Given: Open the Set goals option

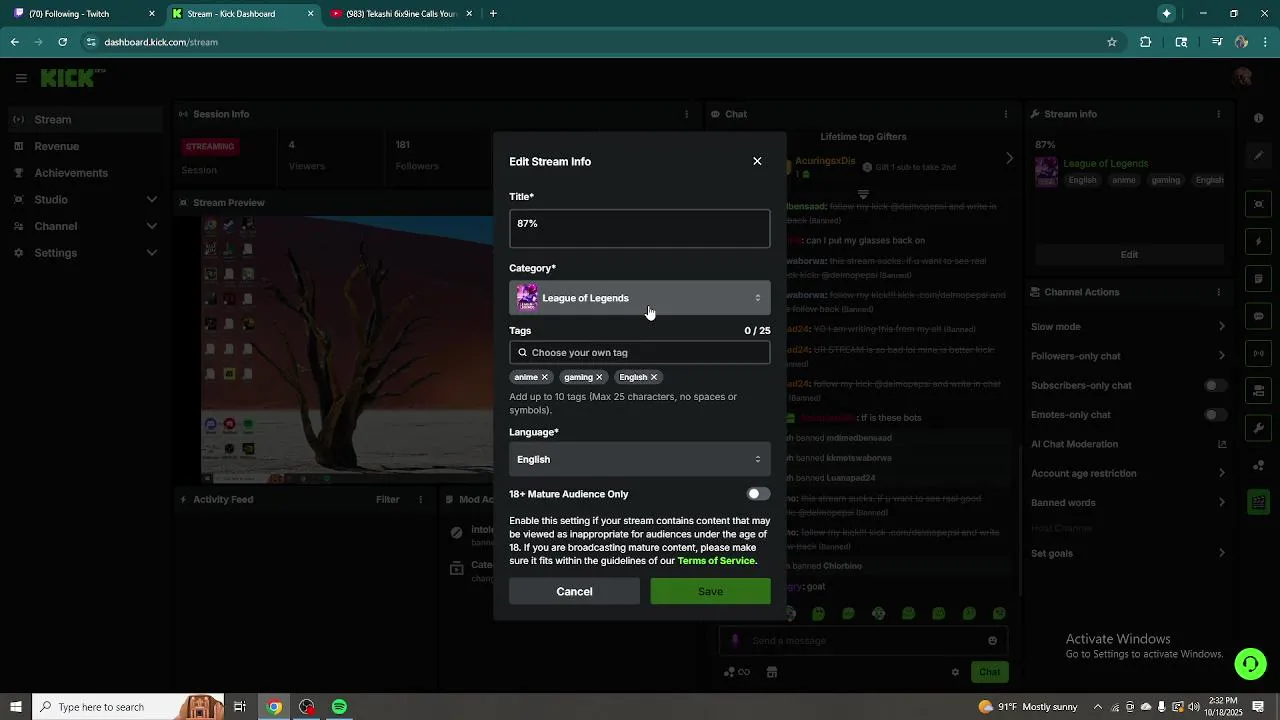Looking at the screenshot, I should [1129, 553].
